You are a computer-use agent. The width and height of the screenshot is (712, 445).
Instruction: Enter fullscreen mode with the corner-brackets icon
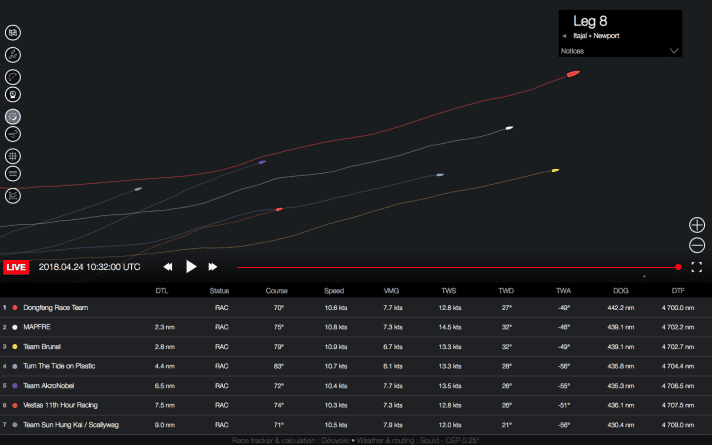point(697,267)
